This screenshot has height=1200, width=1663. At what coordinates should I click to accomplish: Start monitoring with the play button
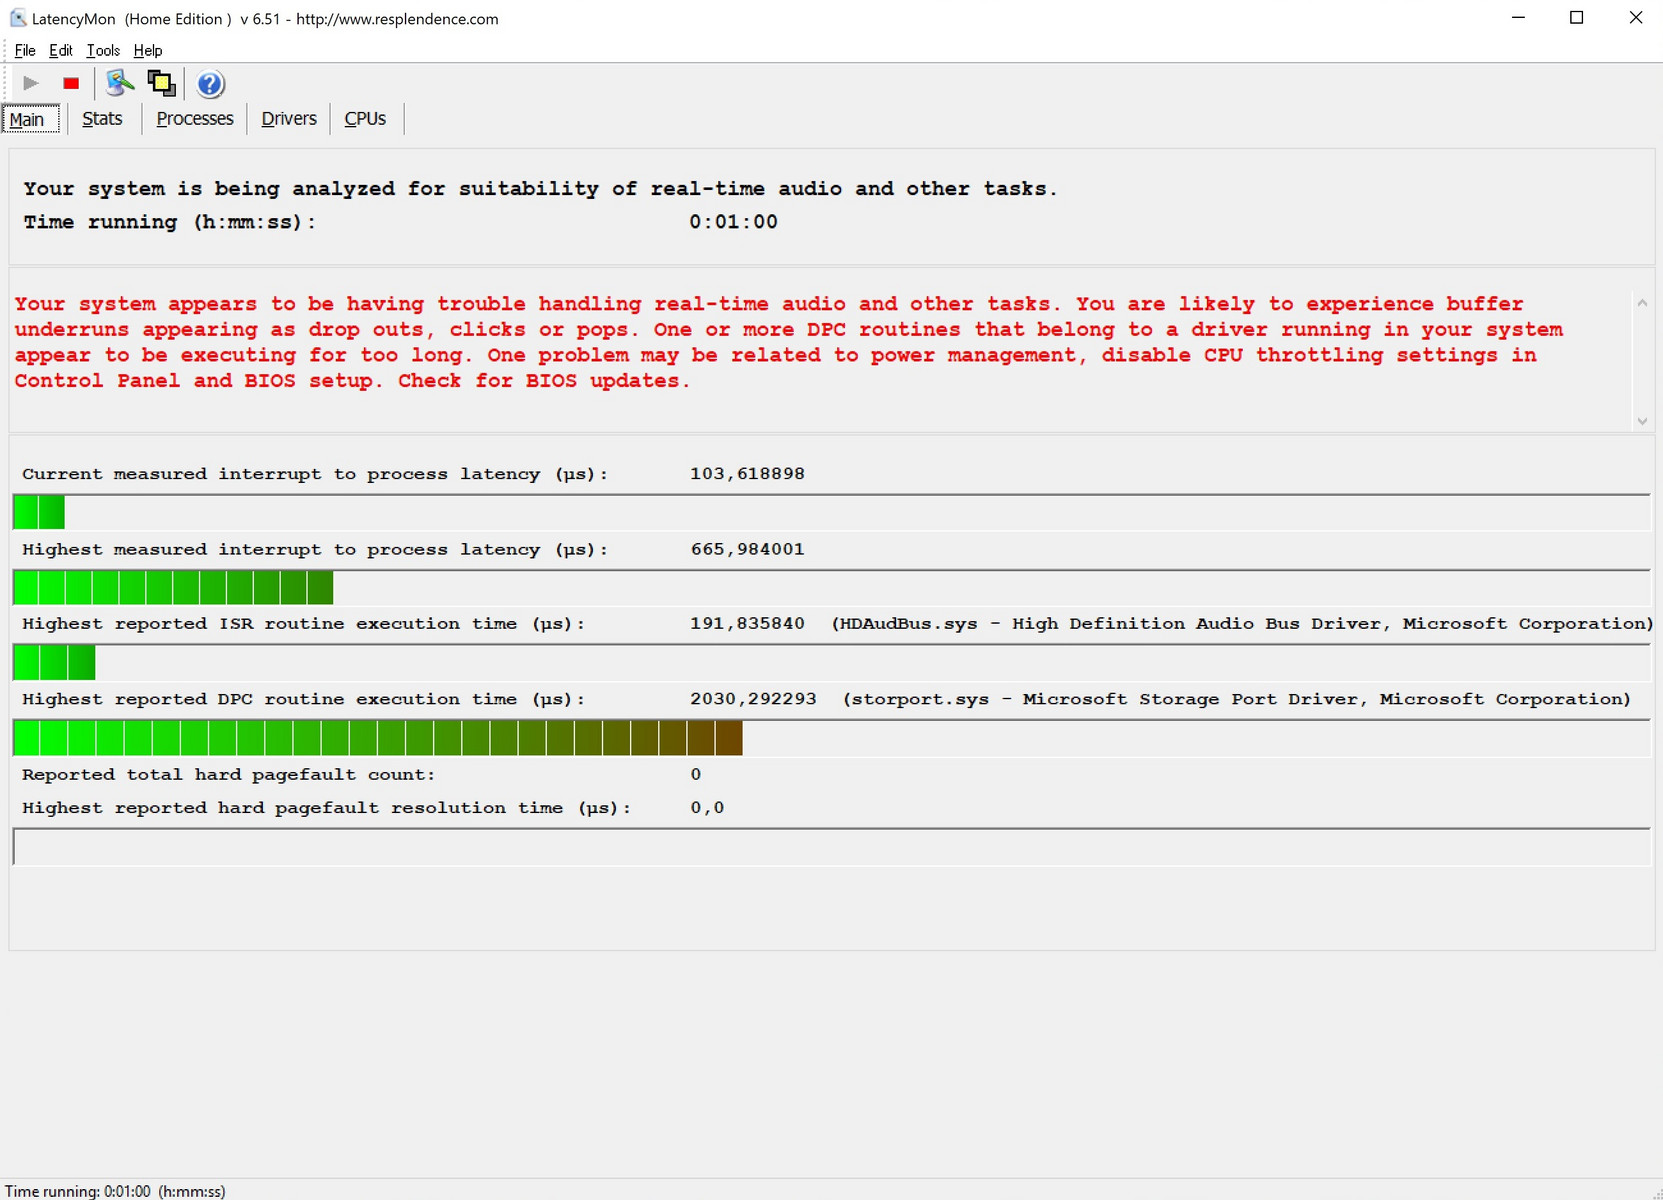tap(31, 83)
